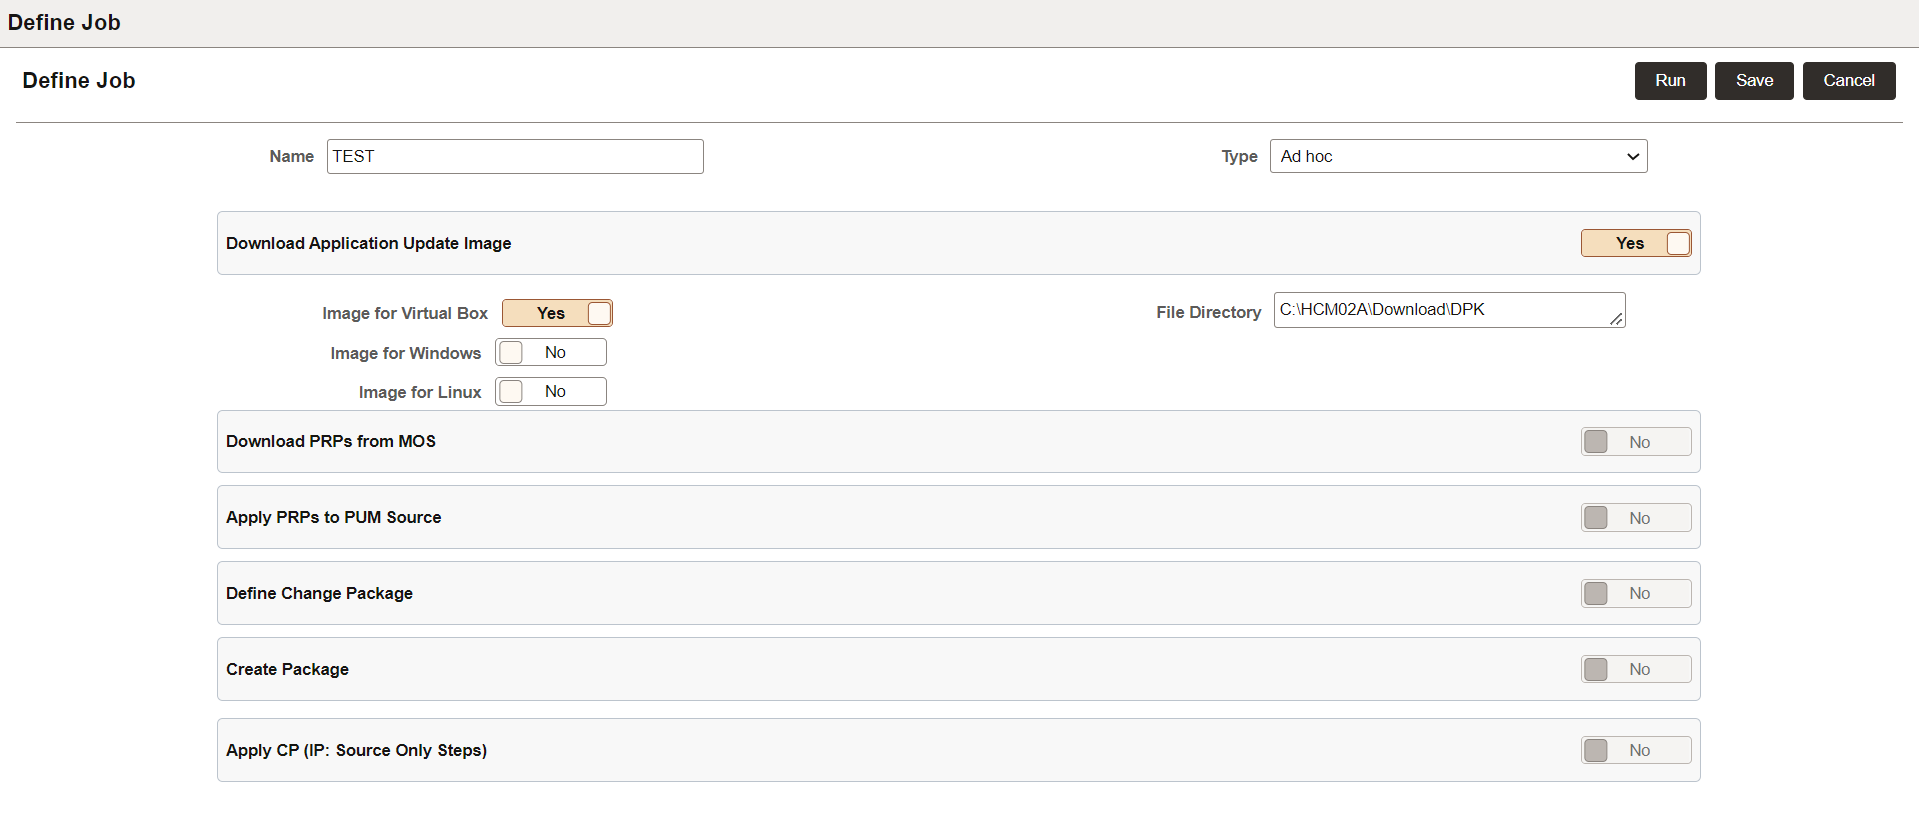This screenshot has height=832, width=1919.
Task: Click the Create Package section label
Action: (287, 670)
